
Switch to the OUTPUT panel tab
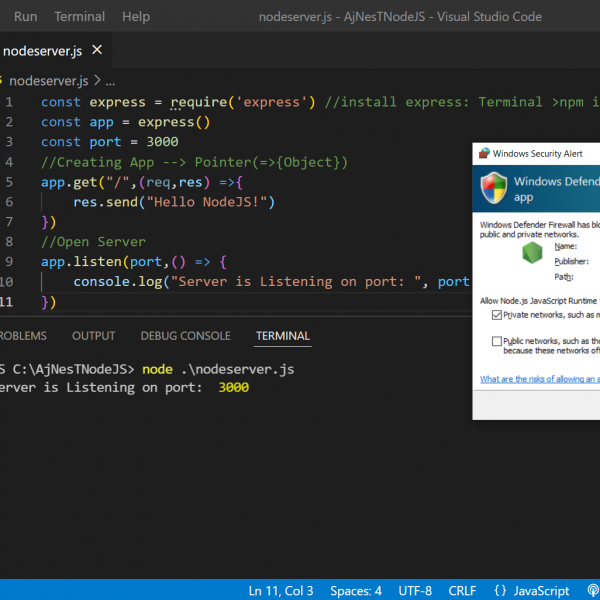click(x=93, y=336)
